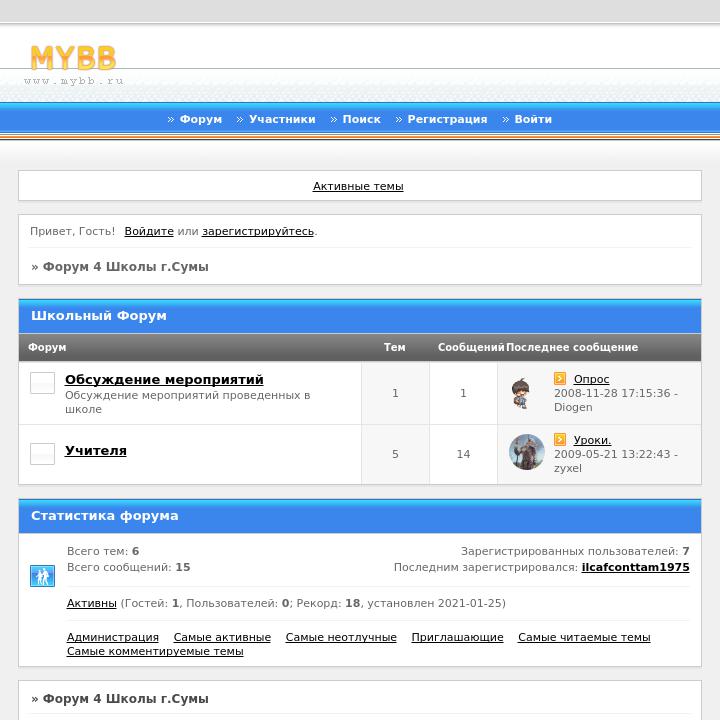The image size is (720, 720).
Task: Open the Самые комментируемые темы link
Action: [155, 652]
